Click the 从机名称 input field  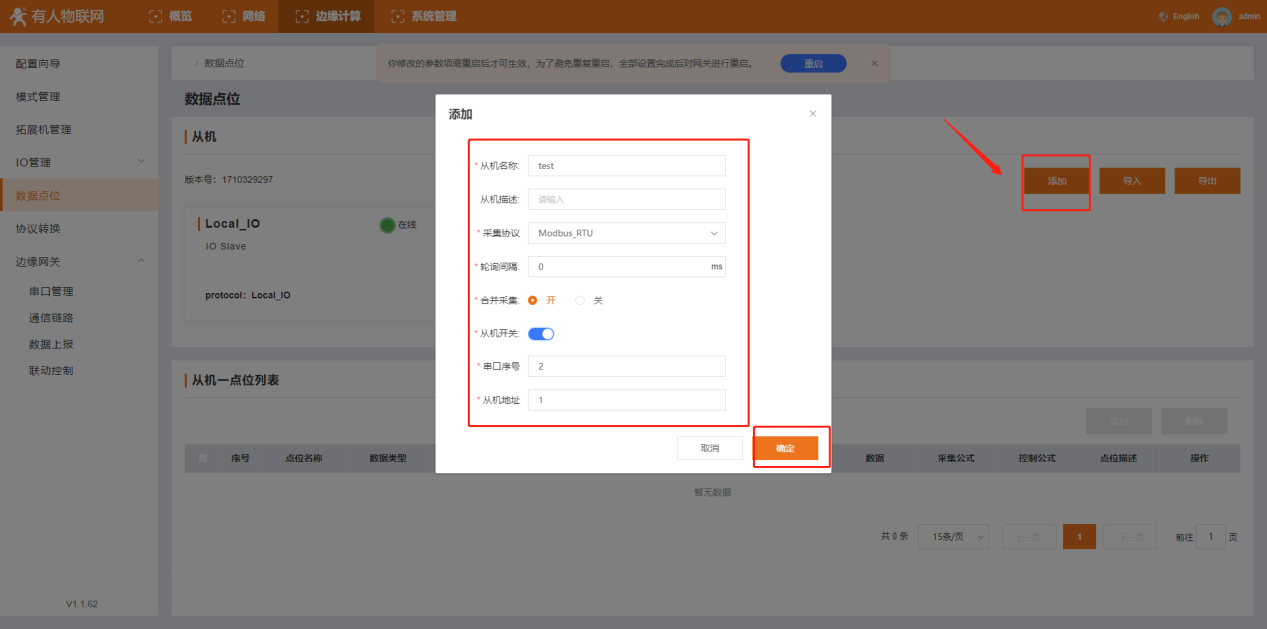pos(626,166)
